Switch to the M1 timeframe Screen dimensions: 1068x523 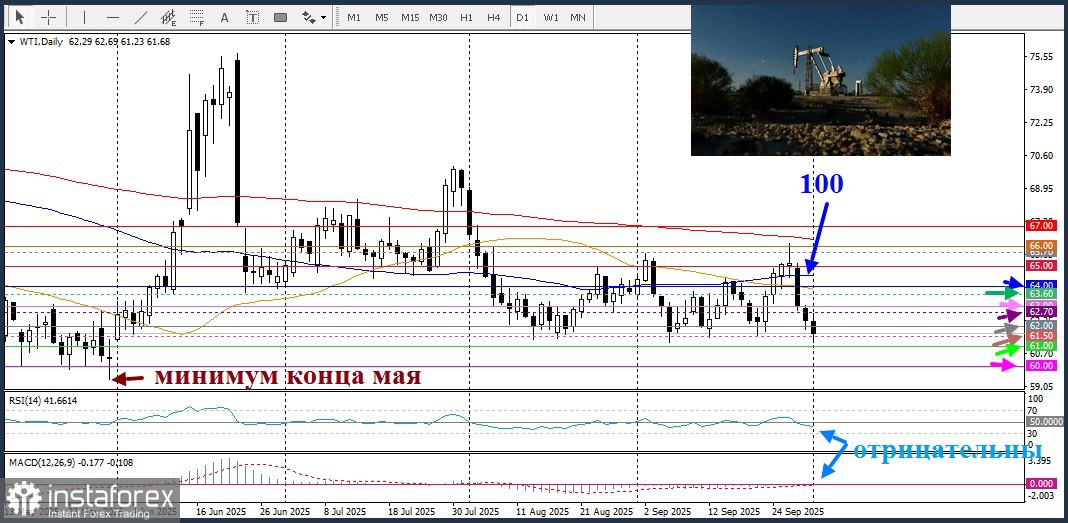tap(354, 17)
